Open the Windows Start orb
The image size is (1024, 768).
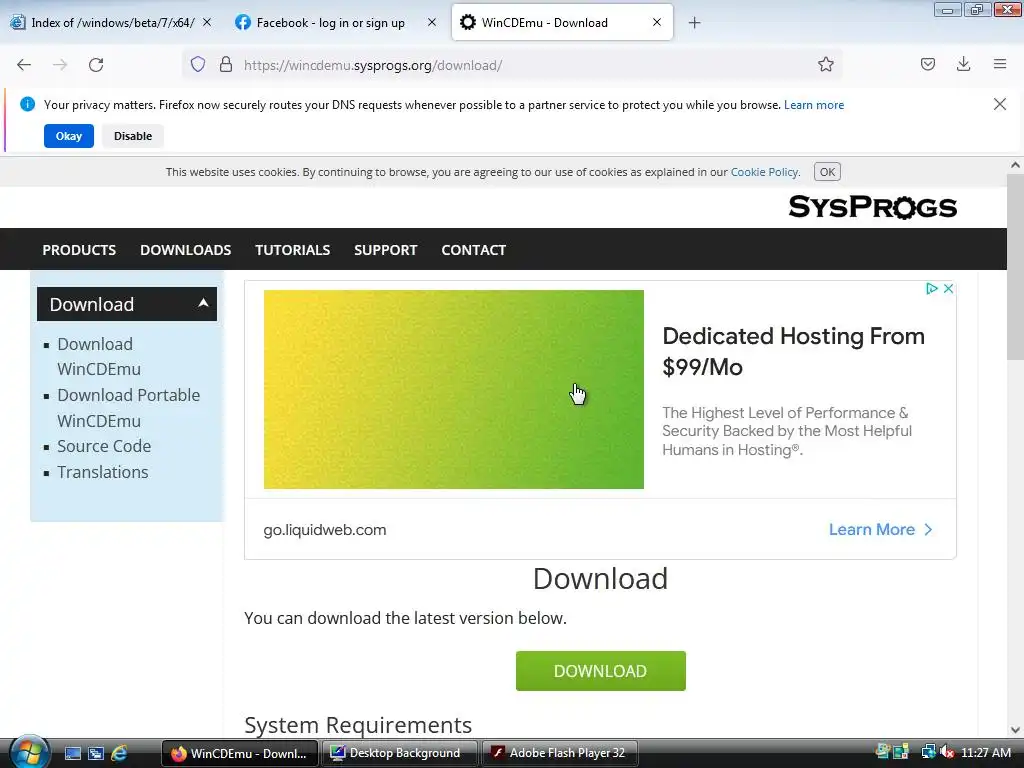[29, 752]
